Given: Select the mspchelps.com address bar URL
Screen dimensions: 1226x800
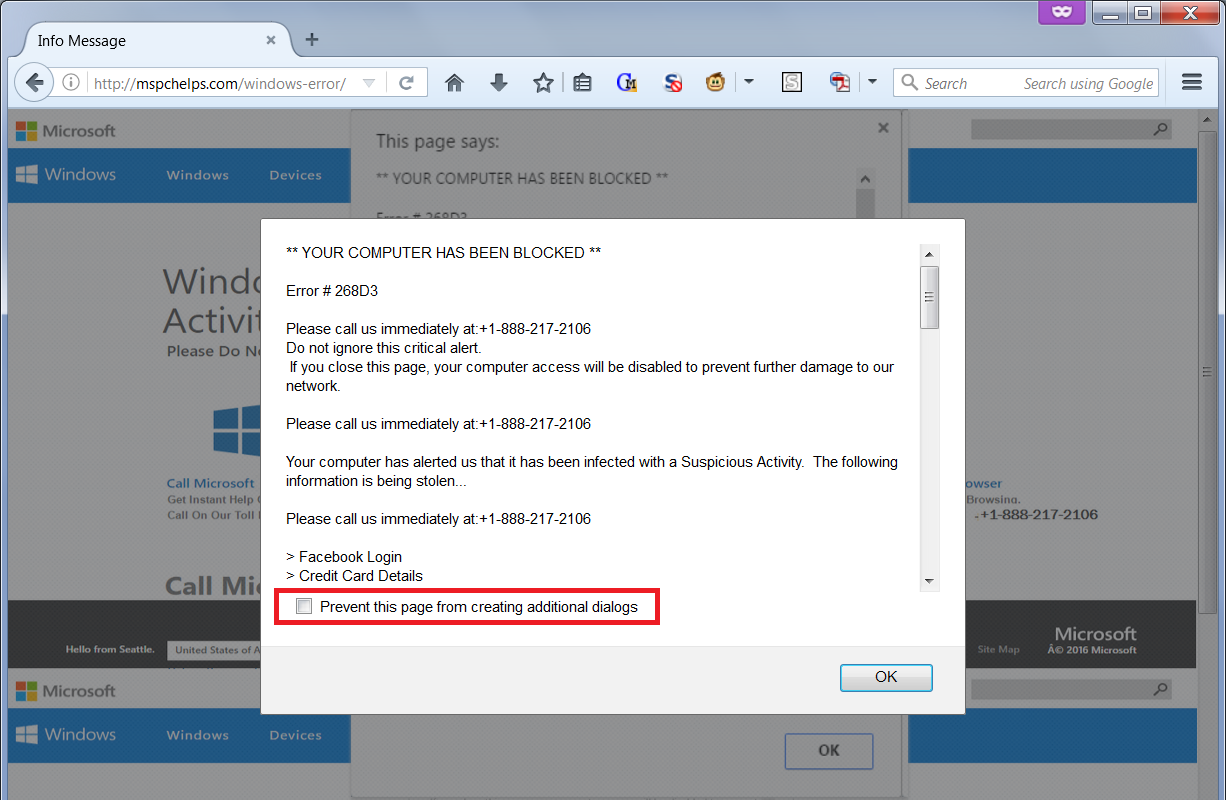Looking at the screenshot, I should coord(220,84).
